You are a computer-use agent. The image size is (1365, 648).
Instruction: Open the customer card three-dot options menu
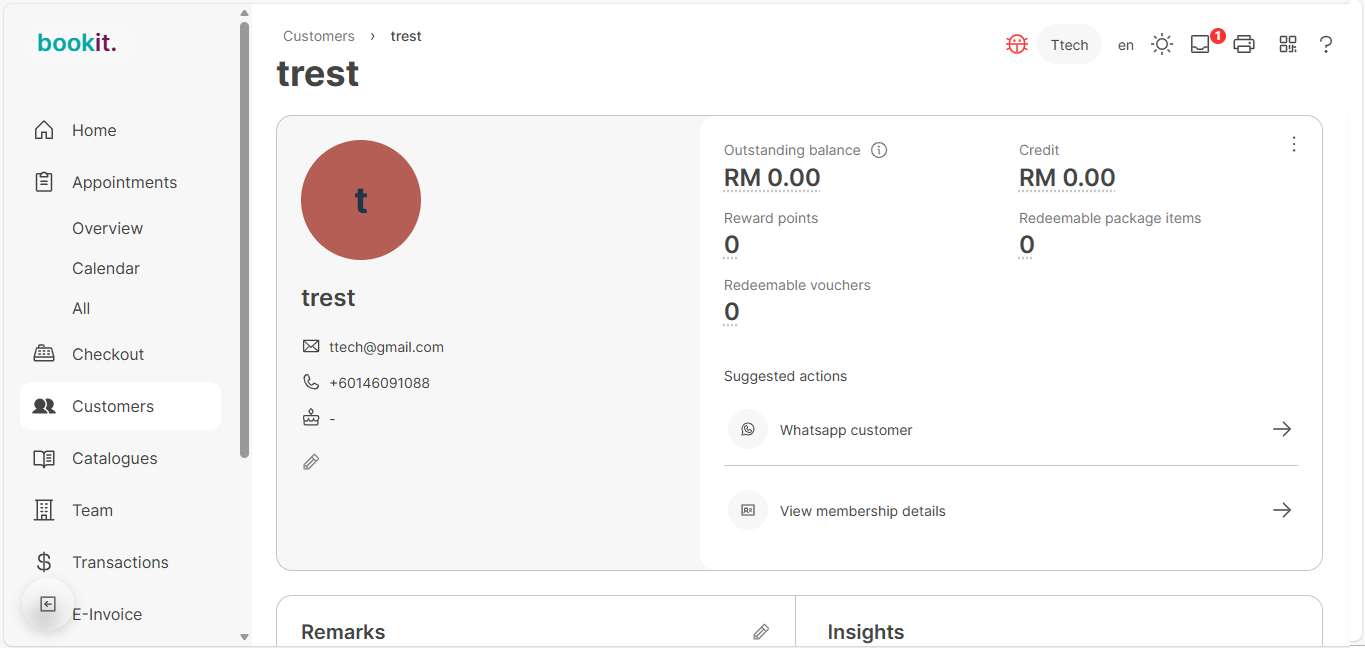point(1293,144)
